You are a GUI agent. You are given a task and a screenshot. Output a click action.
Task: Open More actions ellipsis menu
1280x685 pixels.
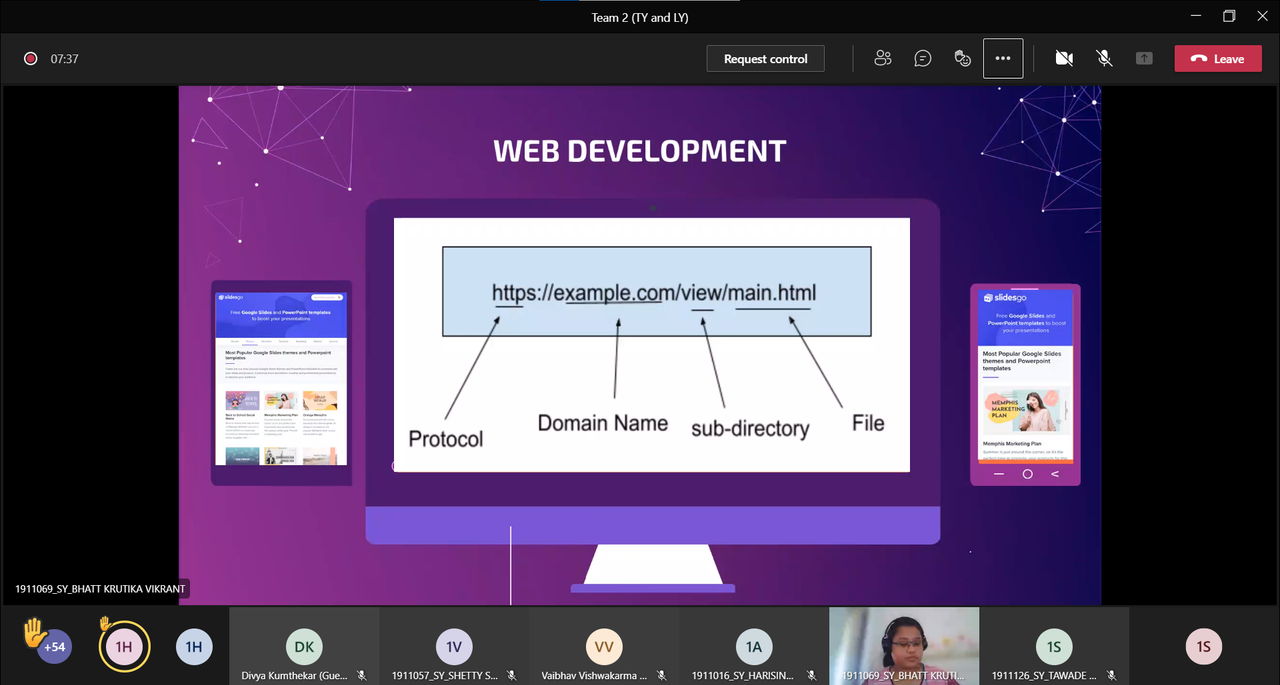click(1003, 59)
